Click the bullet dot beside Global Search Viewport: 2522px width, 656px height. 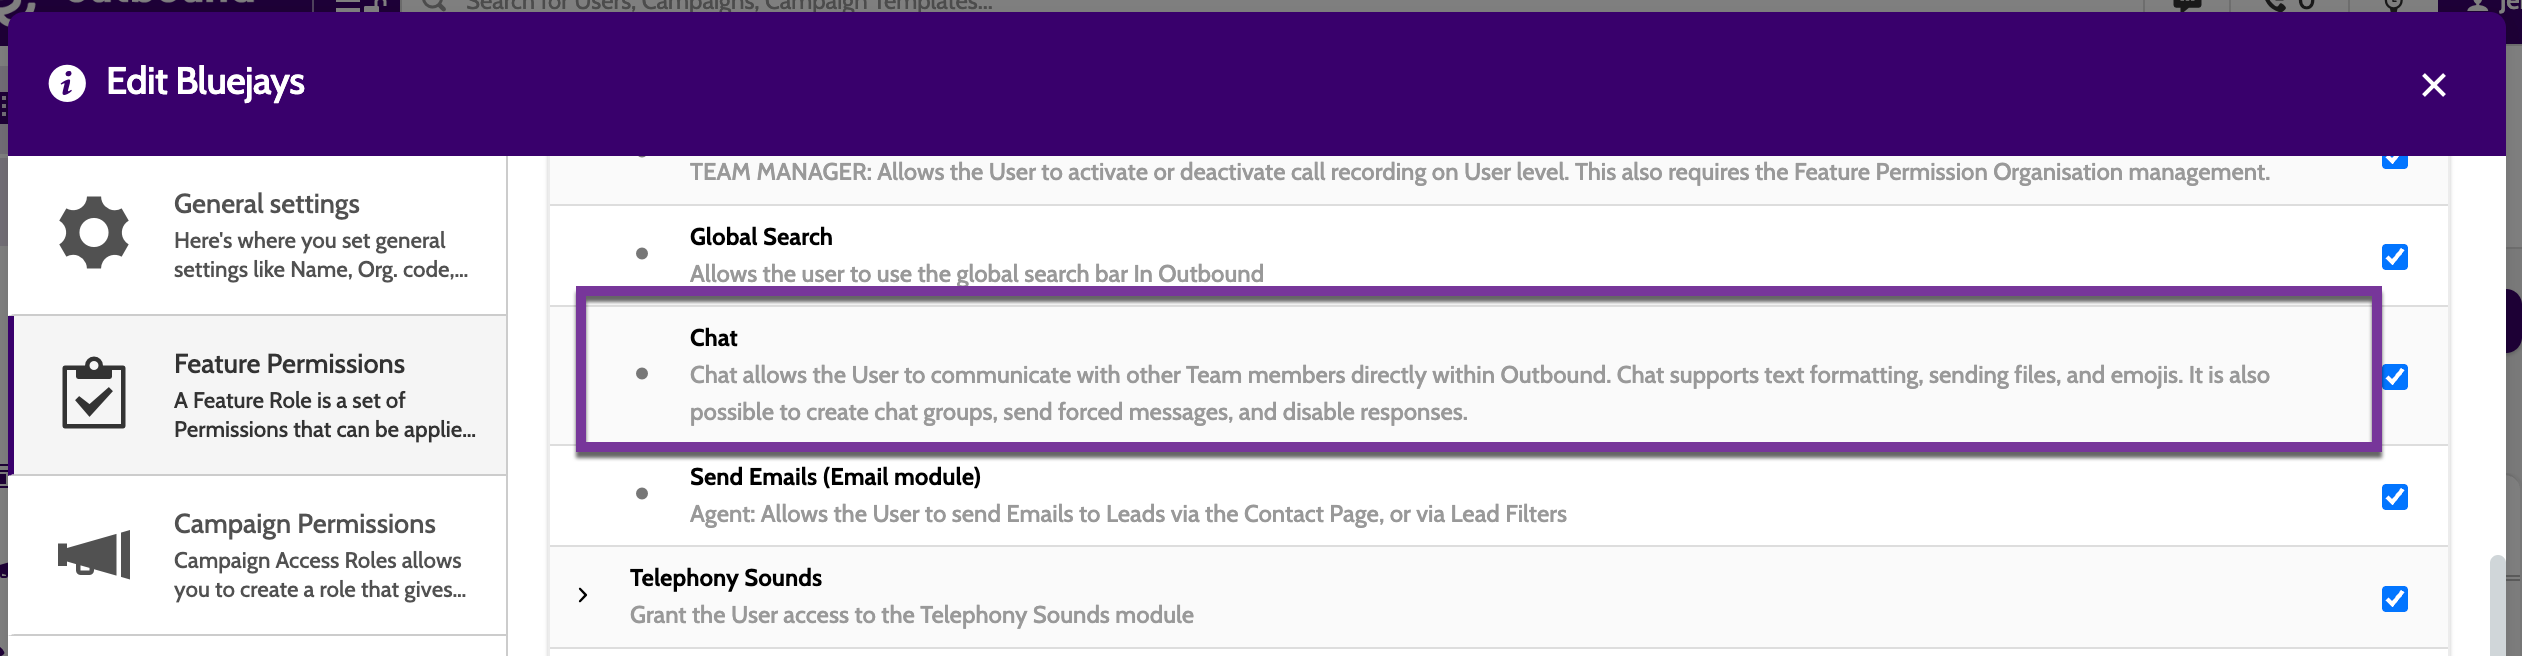tap(642, 254)
